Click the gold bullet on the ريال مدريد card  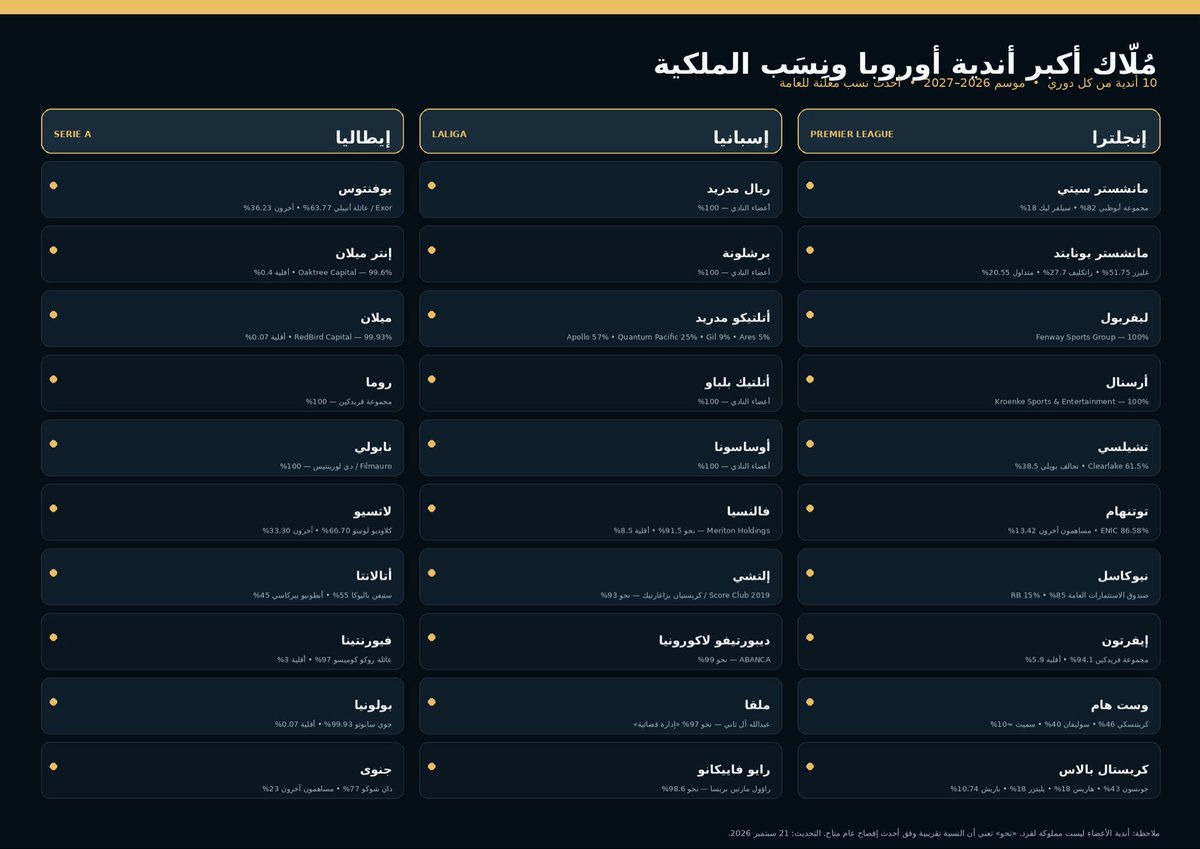(x=431, y=185)
